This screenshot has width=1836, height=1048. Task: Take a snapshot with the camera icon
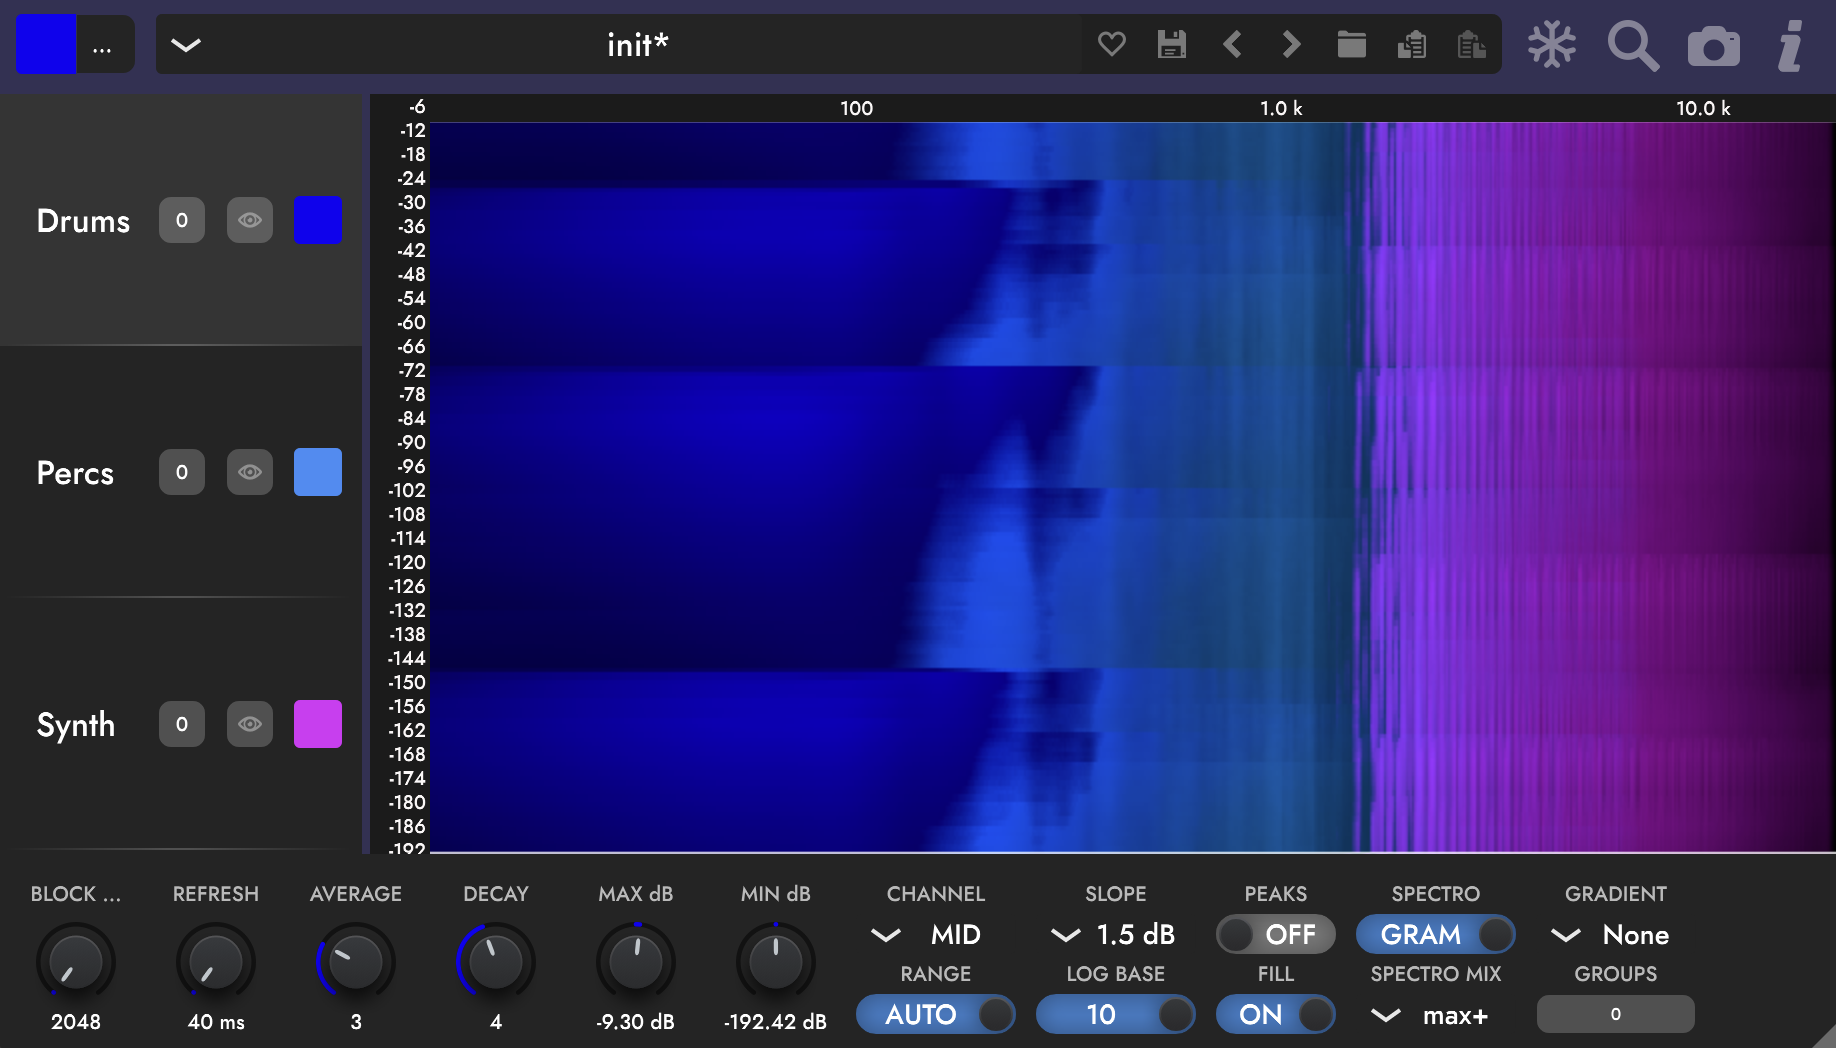tap(1713, 44)
